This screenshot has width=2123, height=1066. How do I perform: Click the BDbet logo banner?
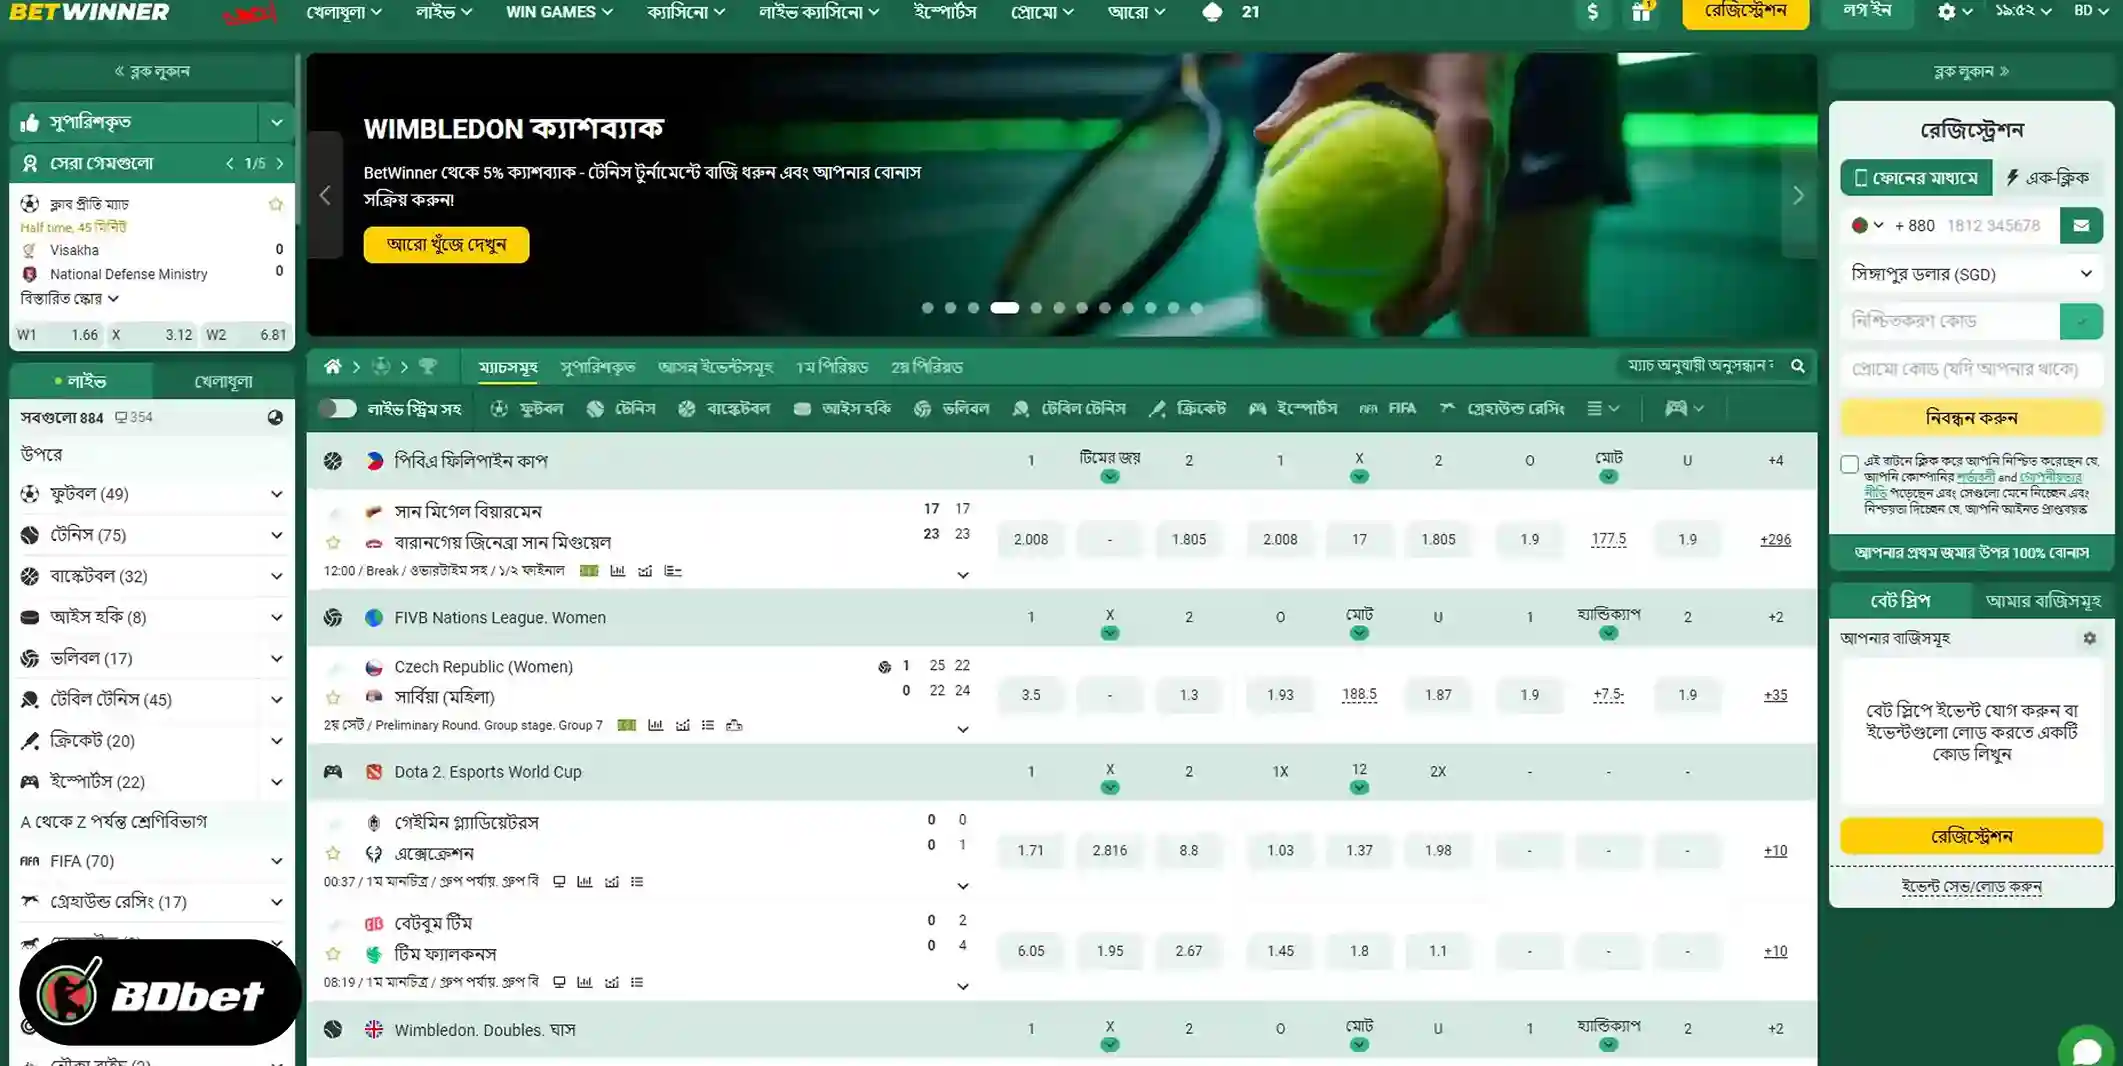(159, 993)
